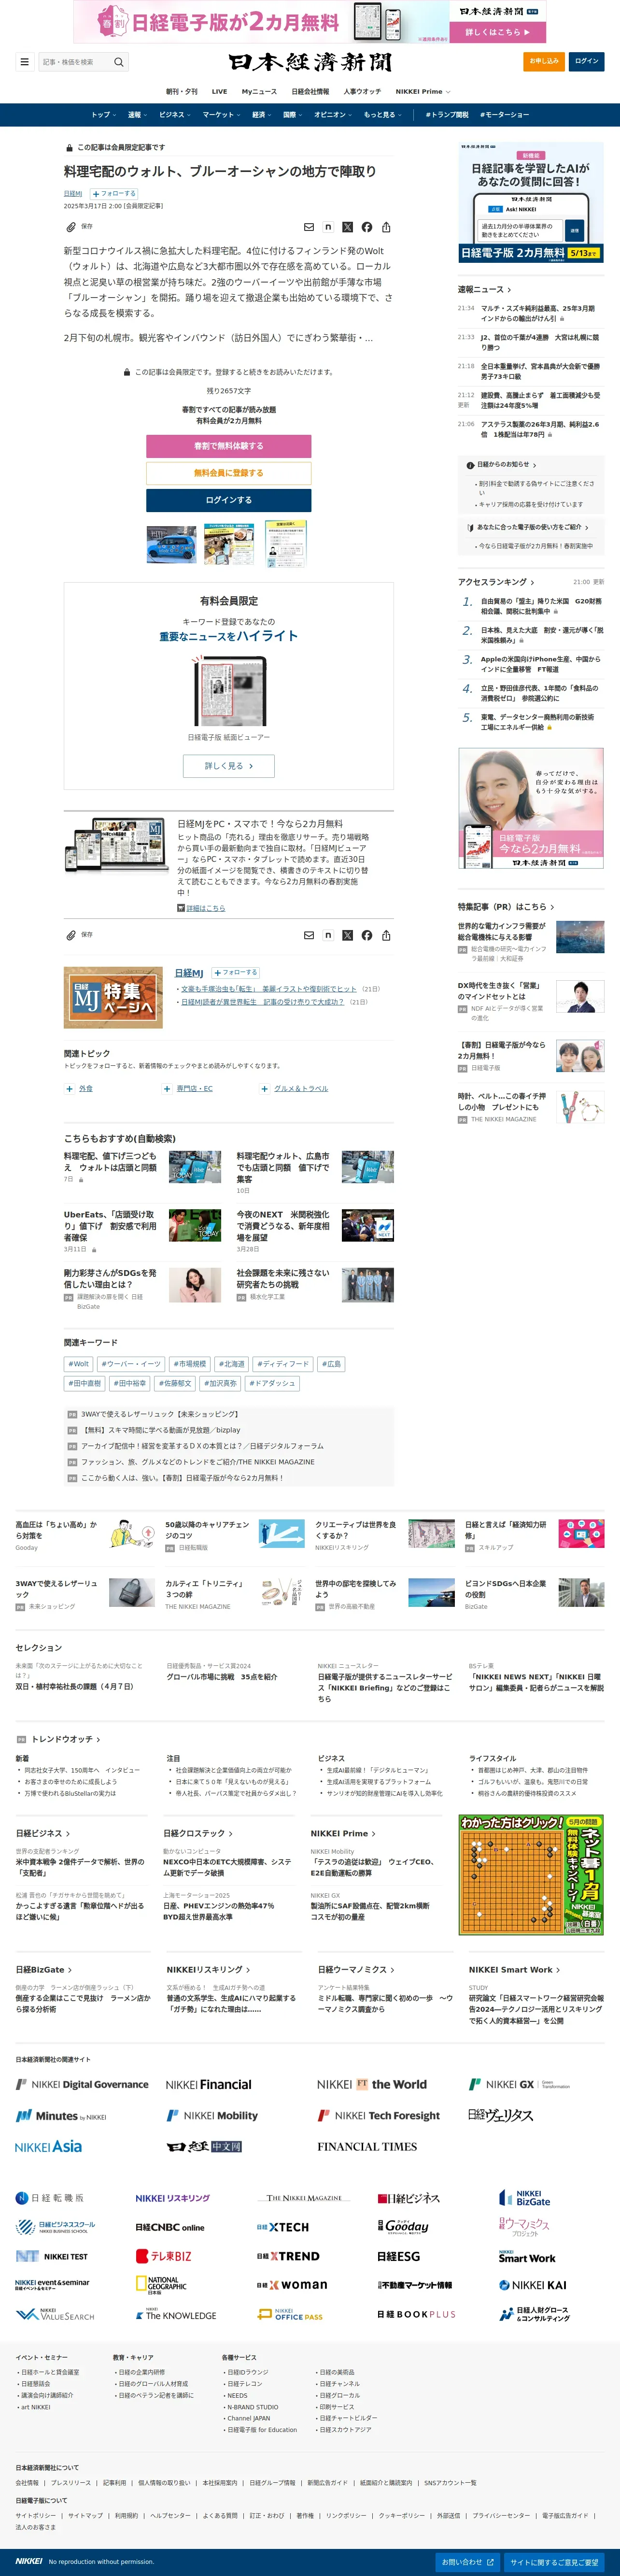620x2576 pixels.
Task: Open the hamburger menu icon in the header
Action: (x=25, y=62)
